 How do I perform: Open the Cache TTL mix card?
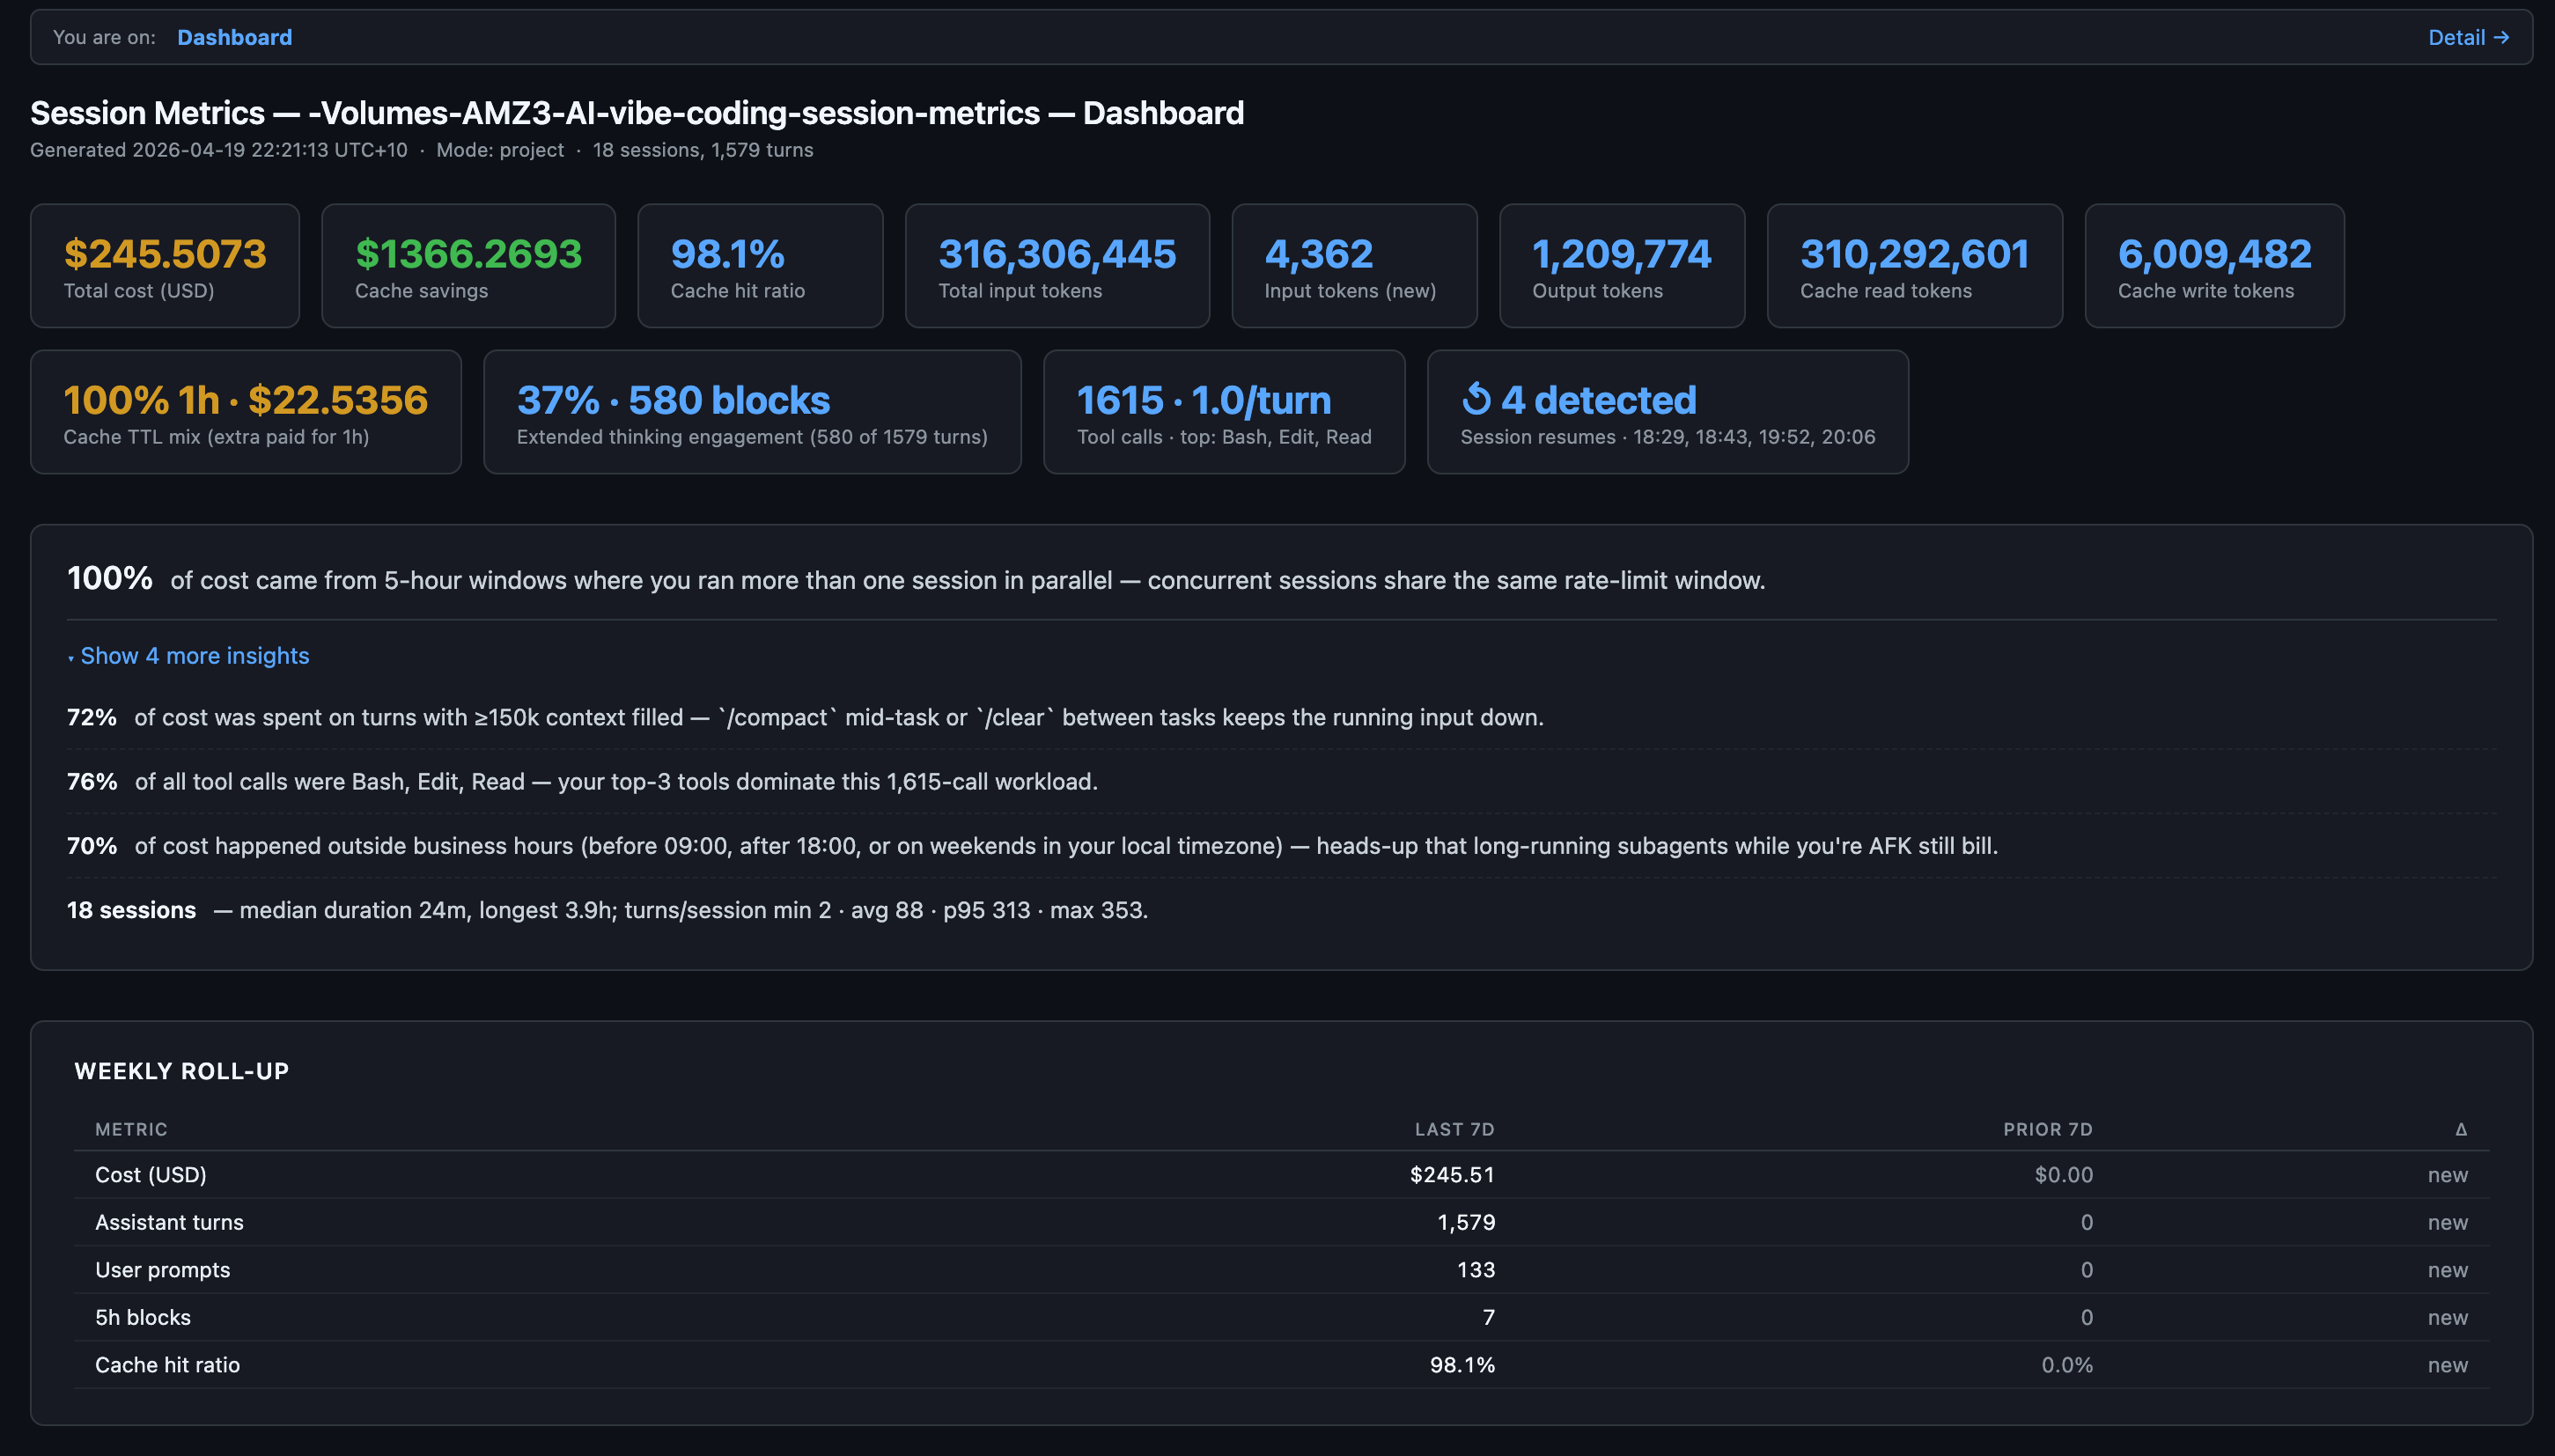click(x=245, y=412)
